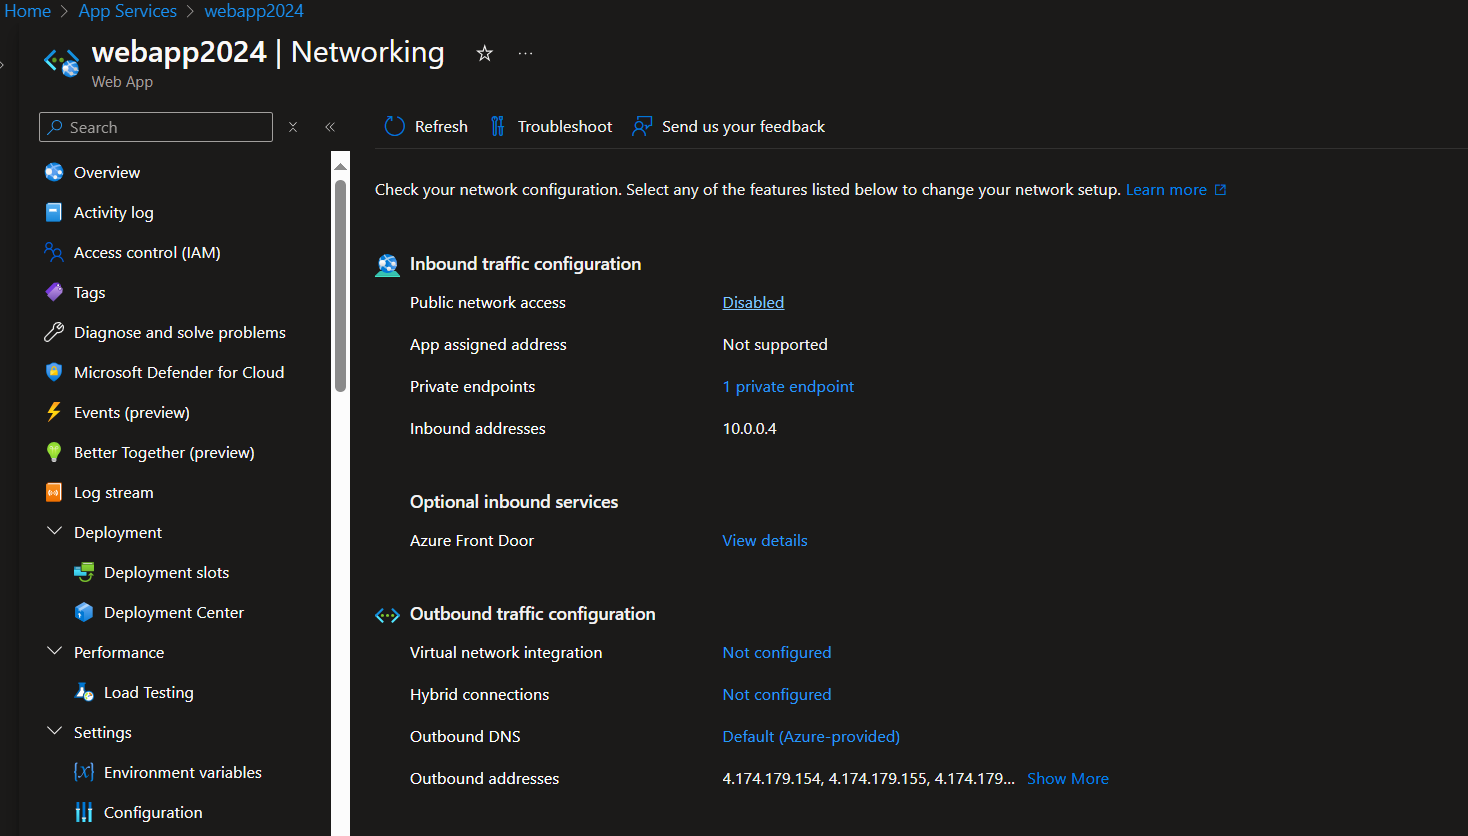This screenshot has width=1468, height=836.
Task: Navigate to Home breadcrumb
Action: coord(27,11)
